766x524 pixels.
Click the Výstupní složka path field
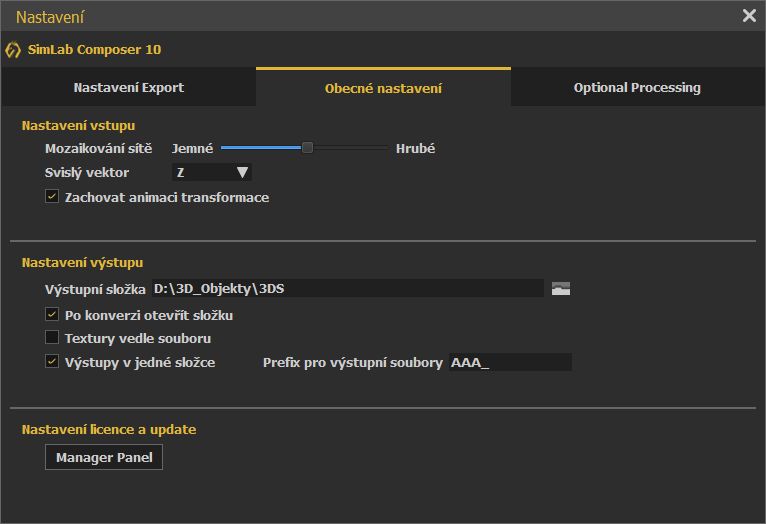point(348,289)
